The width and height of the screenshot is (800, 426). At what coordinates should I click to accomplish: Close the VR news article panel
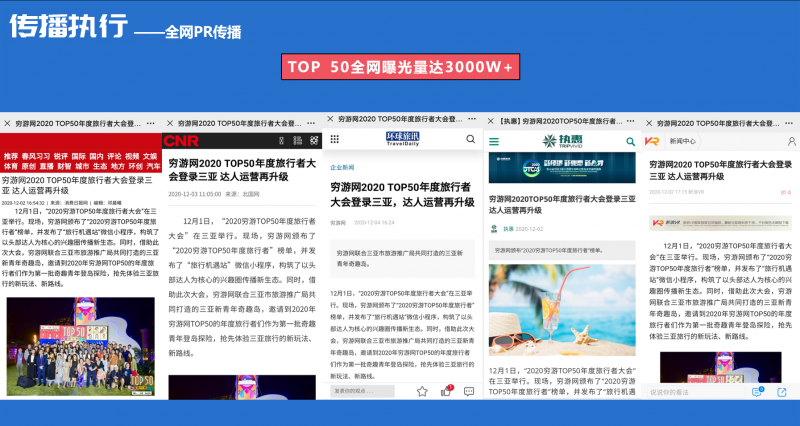click(x=649, y=123)
